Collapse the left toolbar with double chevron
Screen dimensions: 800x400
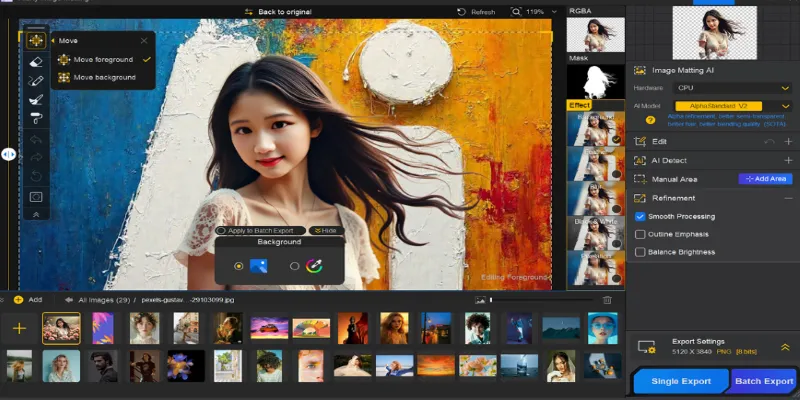(x=36, y=215)
